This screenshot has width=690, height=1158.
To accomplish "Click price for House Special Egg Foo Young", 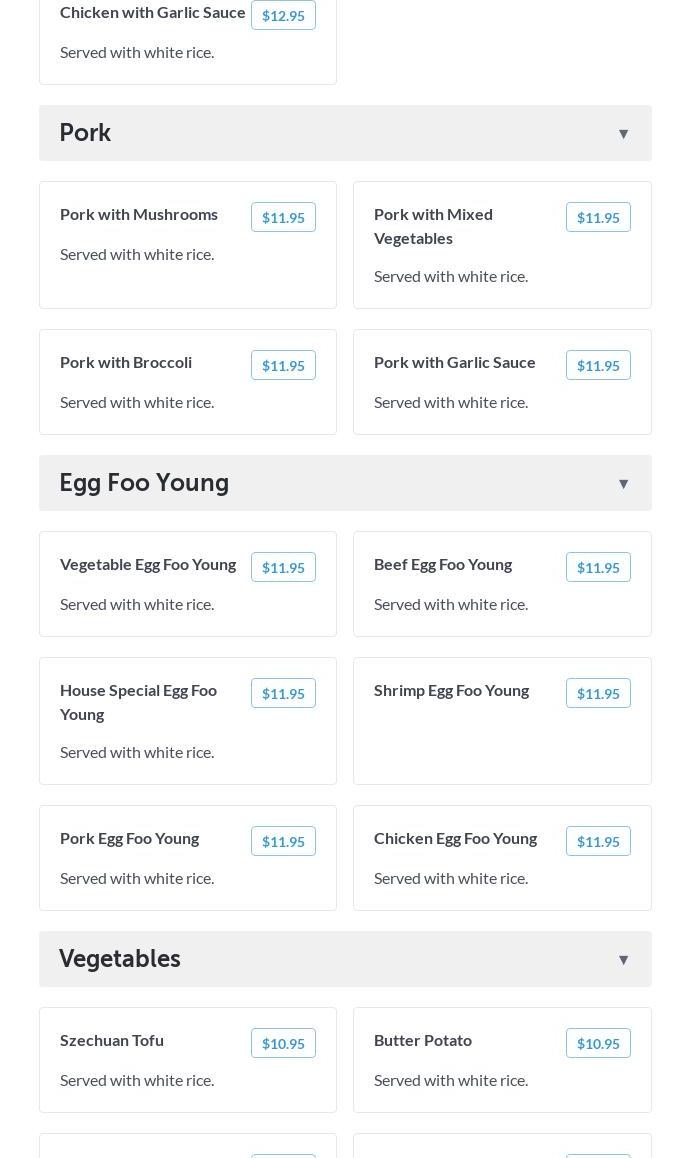I will 283,694.
